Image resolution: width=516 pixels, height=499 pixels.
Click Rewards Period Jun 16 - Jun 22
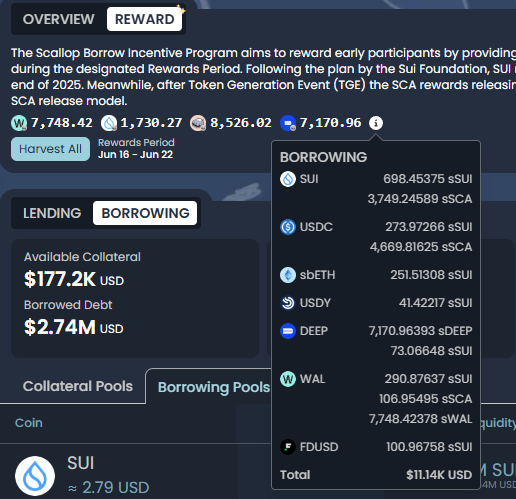(136, 149)
